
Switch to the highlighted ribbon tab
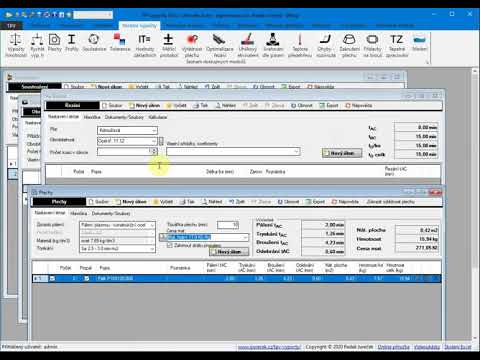pyautogui.click(x=139, y=26)
